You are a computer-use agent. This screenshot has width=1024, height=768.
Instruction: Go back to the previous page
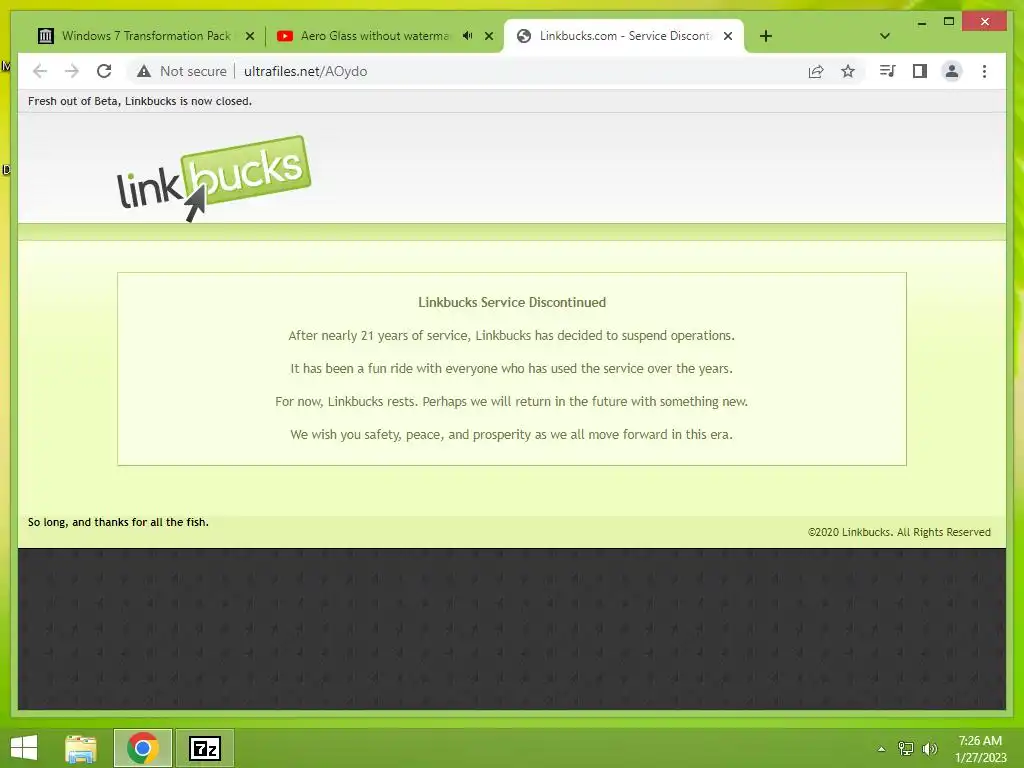pos(40,71)
